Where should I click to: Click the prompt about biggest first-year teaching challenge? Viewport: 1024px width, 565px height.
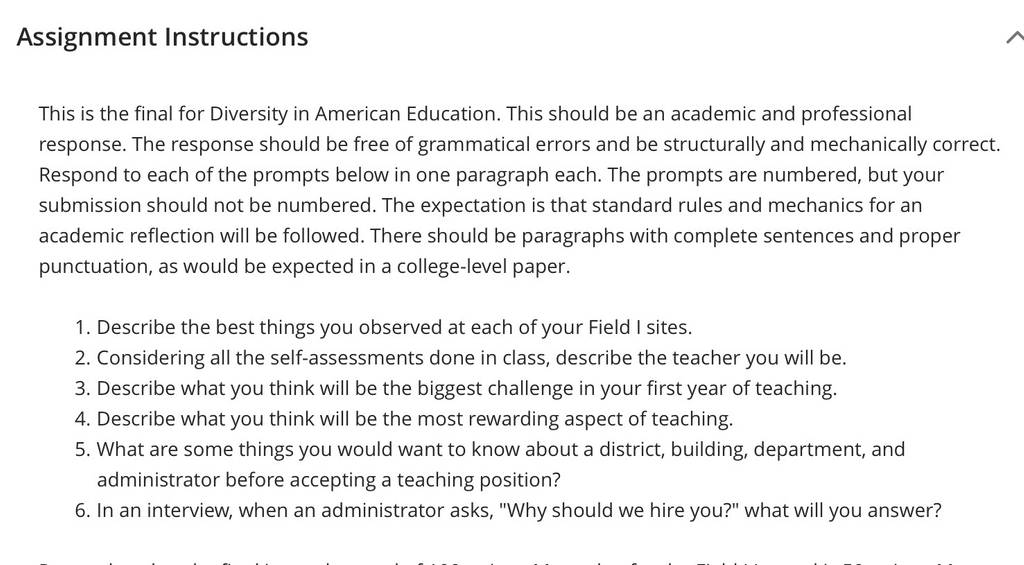[466, 389]
